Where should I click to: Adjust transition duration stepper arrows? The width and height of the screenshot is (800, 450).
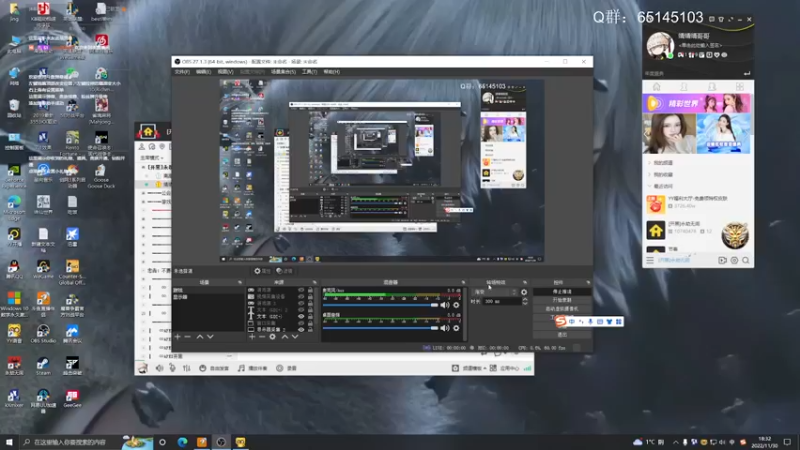point(524,302)
